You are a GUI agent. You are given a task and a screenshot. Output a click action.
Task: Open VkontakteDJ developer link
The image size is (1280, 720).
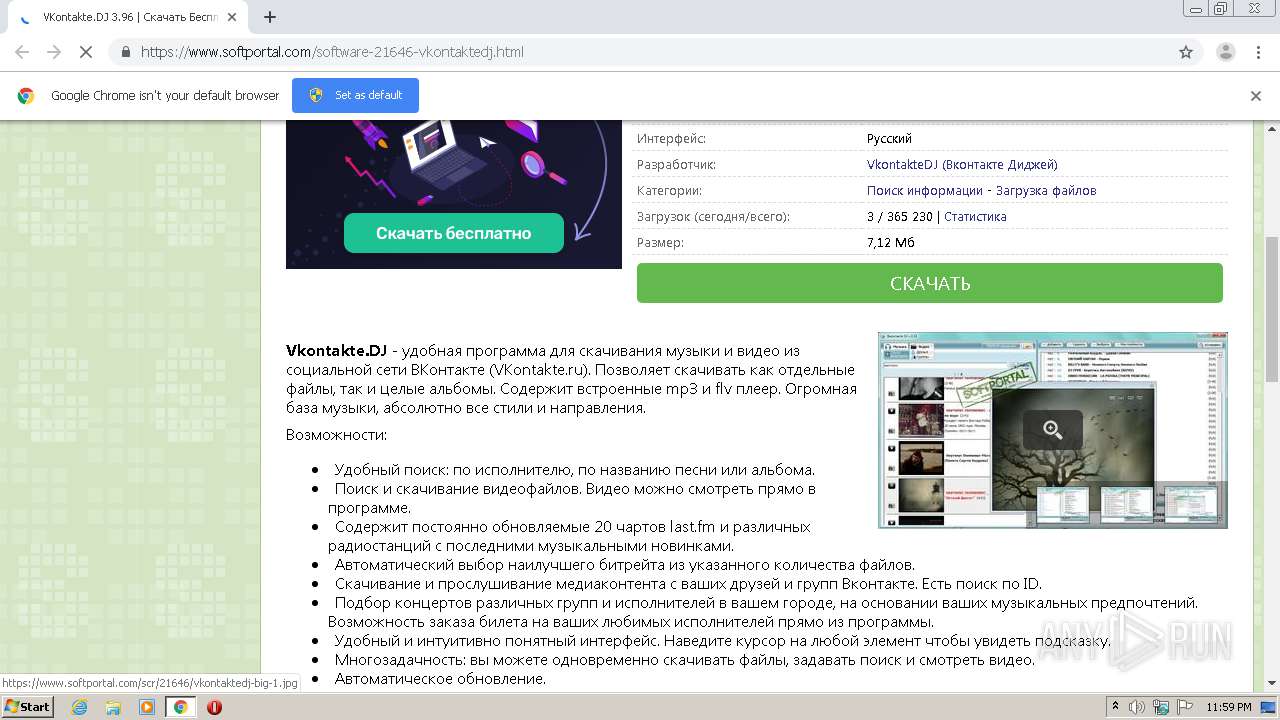pyautogui.click(x=962, y=164)
